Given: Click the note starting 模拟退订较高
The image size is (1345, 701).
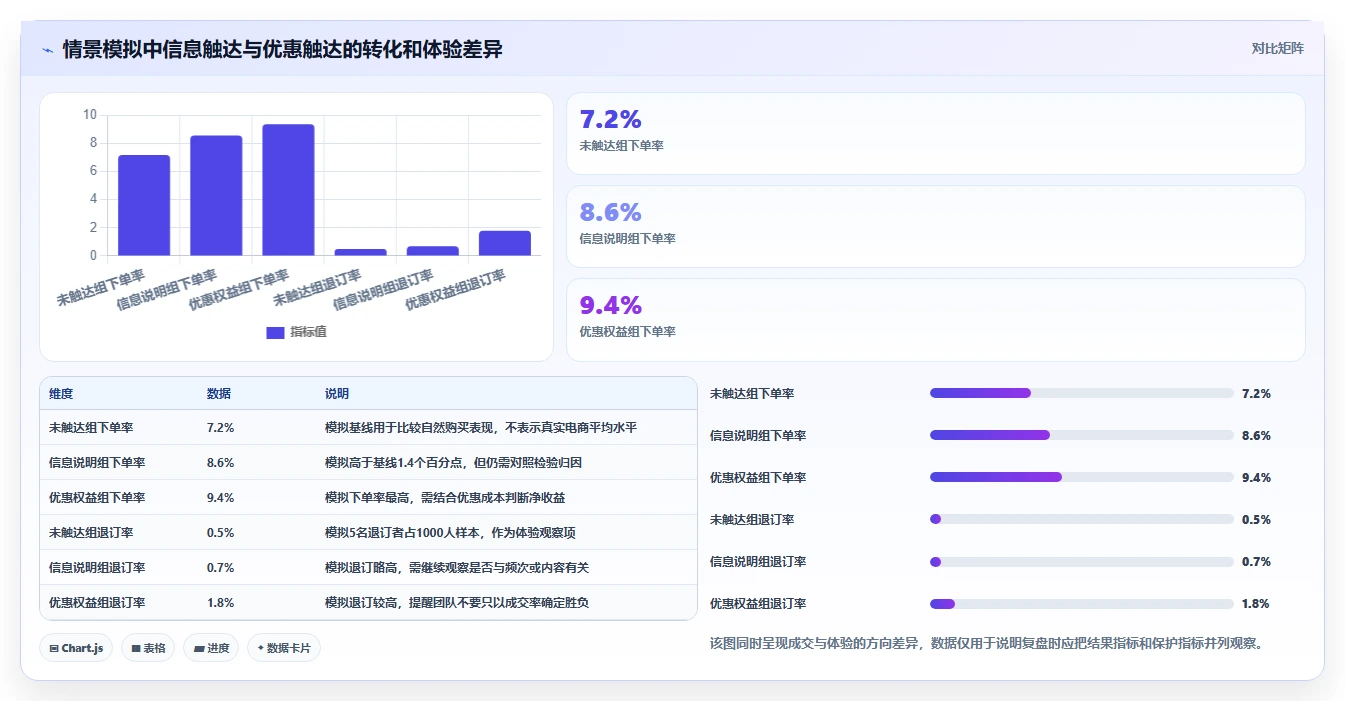Looking at the screenshot, I should (457, 602).
